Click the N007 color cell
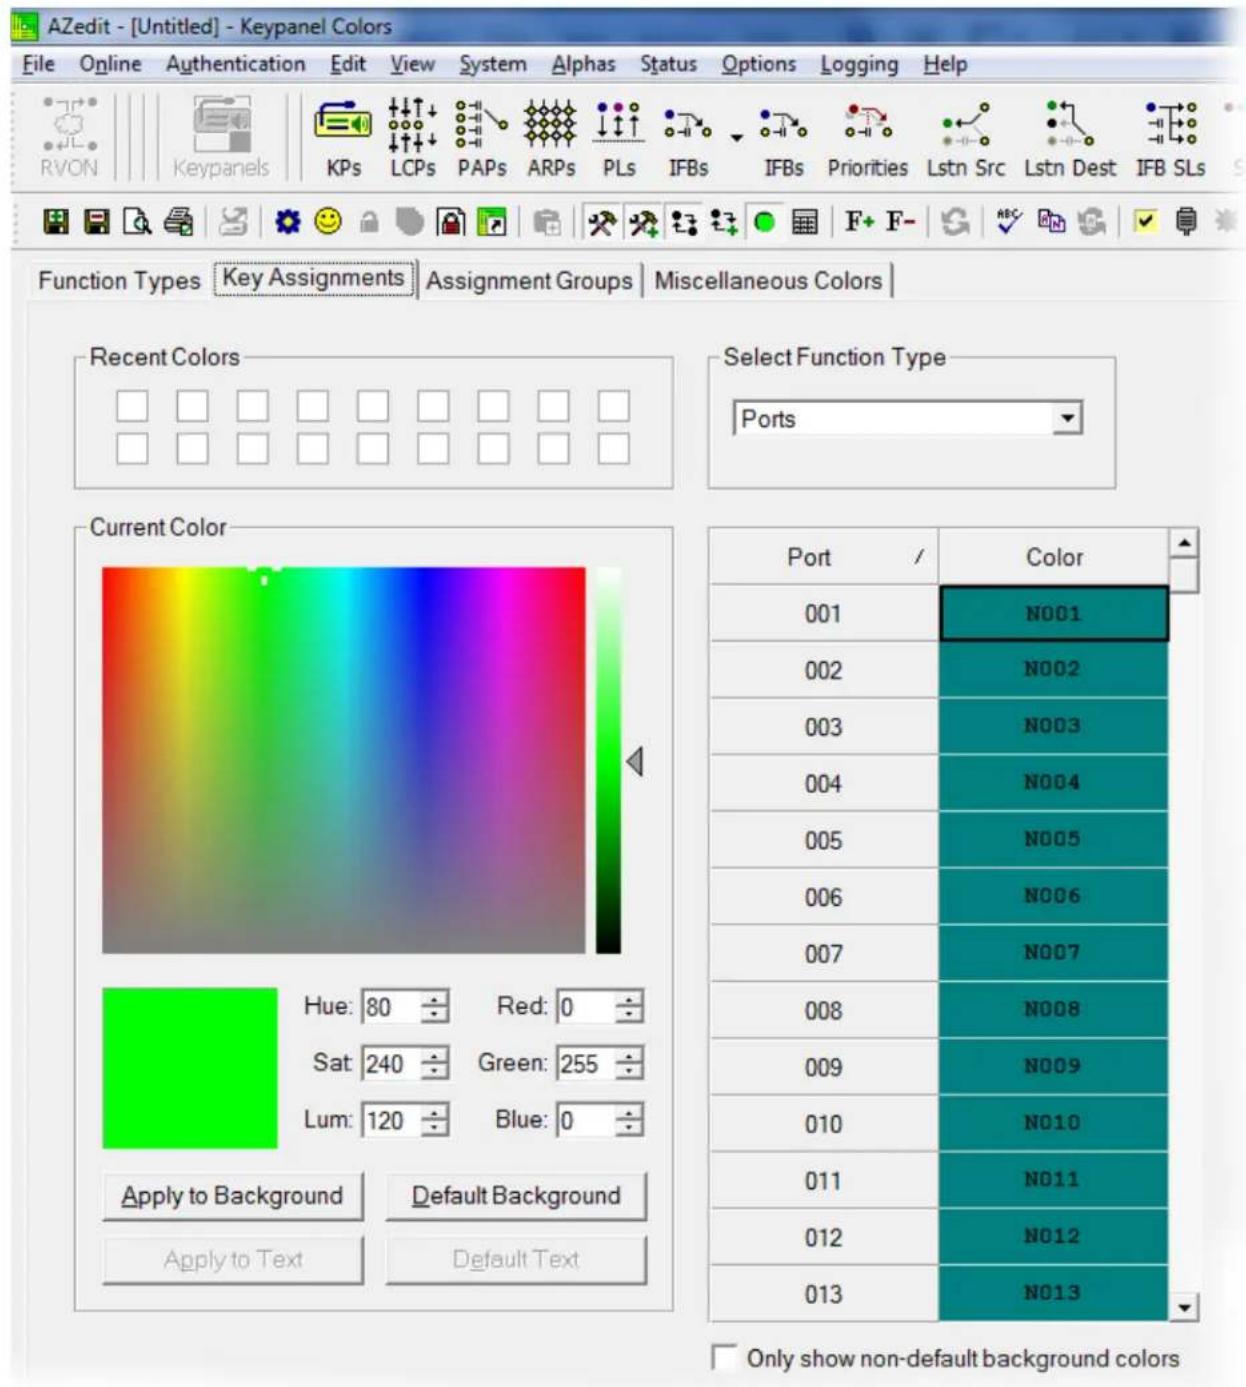1246x1387 pixels. coord(1053,953)
